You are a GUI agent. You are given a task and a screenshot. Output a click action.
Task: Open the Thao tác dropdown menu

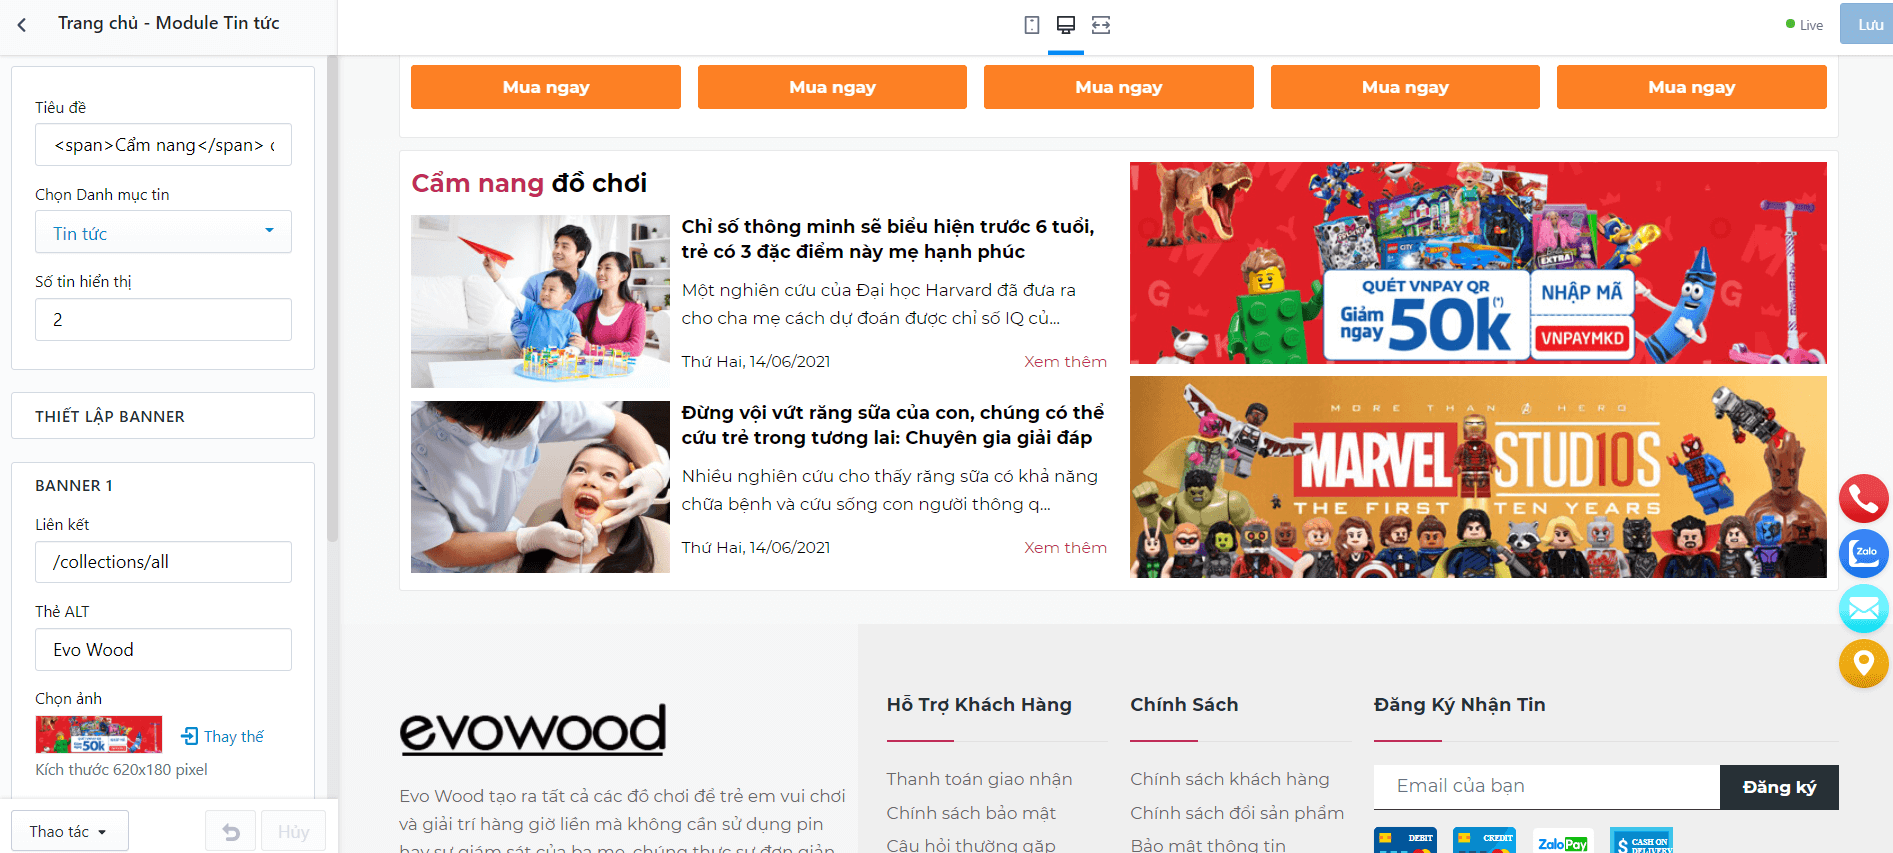click(x=70, y=831)
